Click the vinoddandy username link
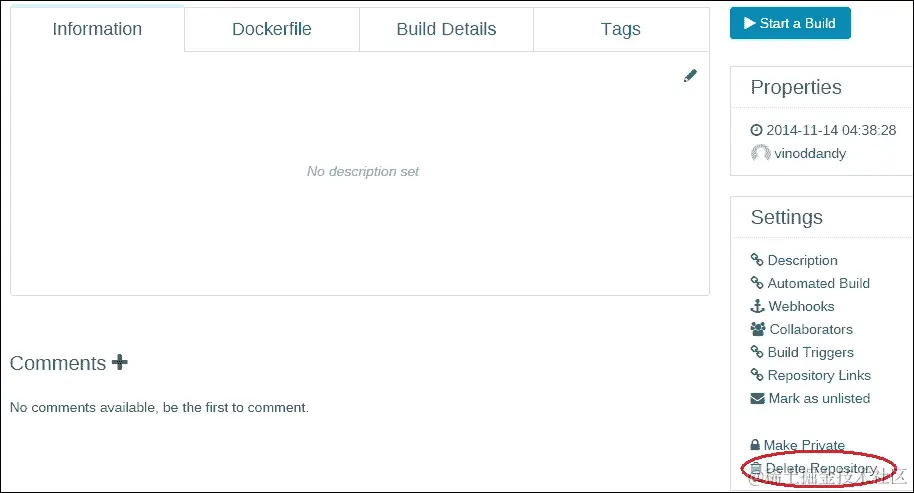 point(810,153)
